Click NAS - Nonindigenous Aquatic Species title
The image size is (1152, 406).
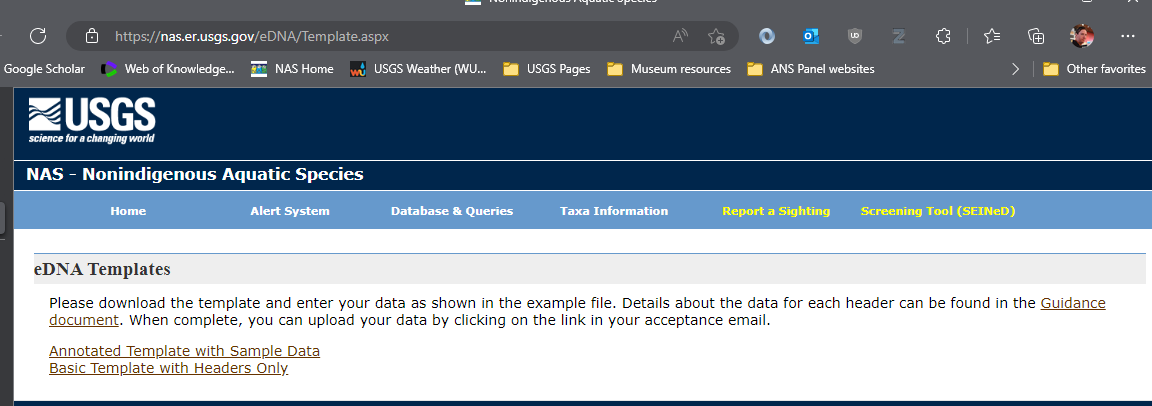(195, 175)
